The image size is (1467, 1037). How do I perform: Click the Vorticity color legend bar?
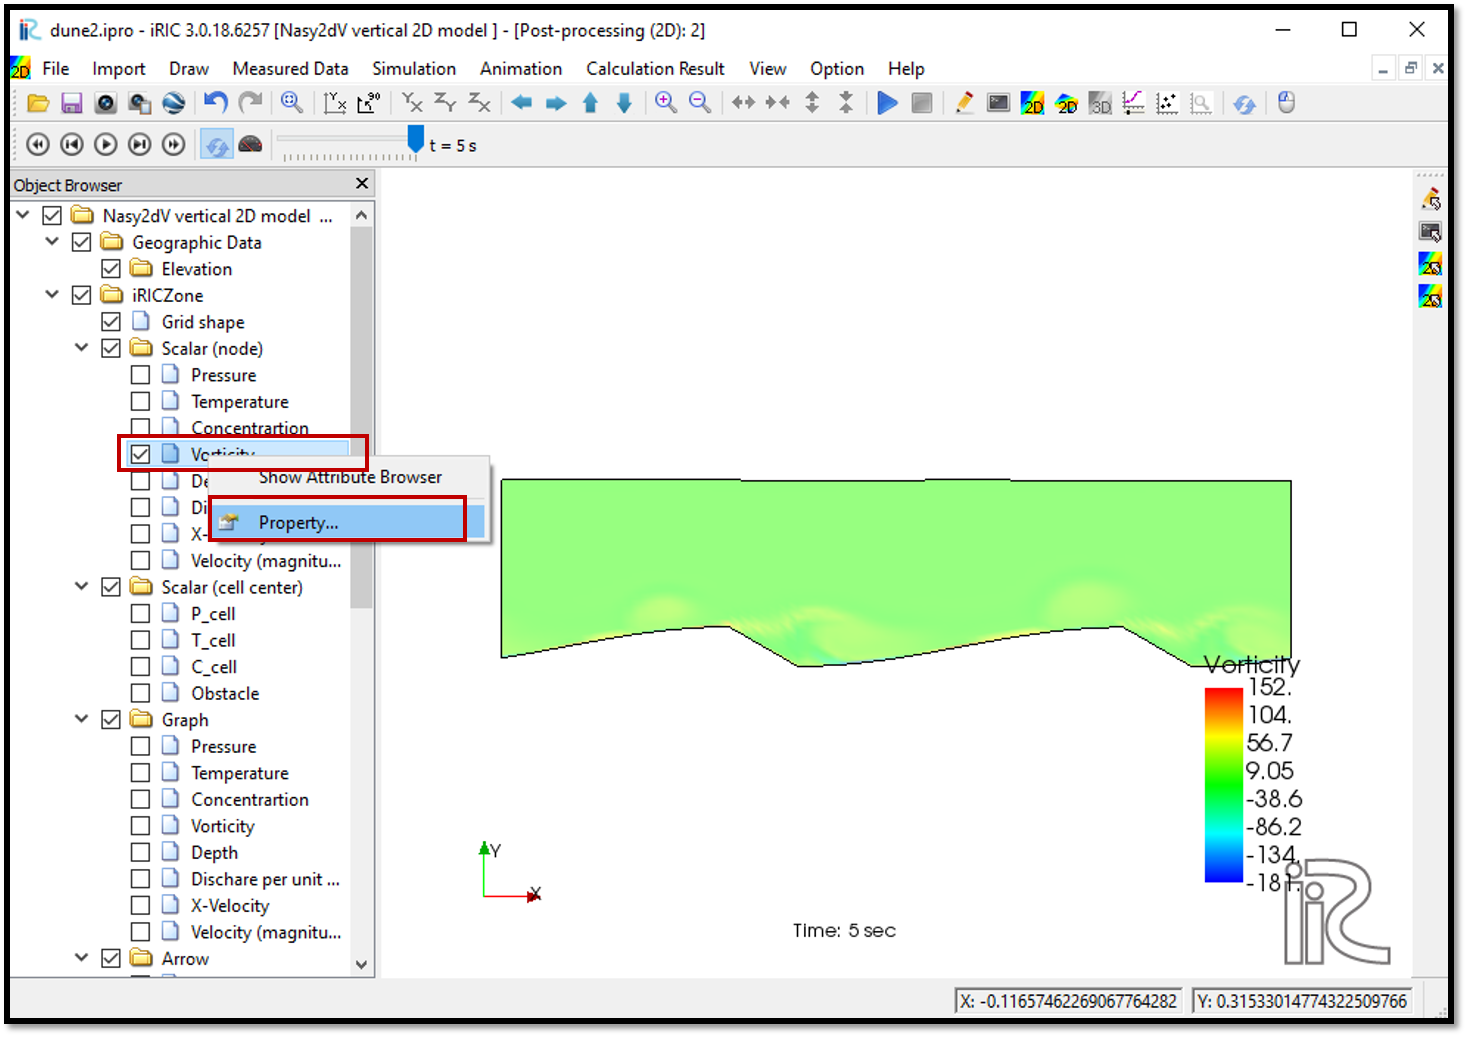[1223, 785]
